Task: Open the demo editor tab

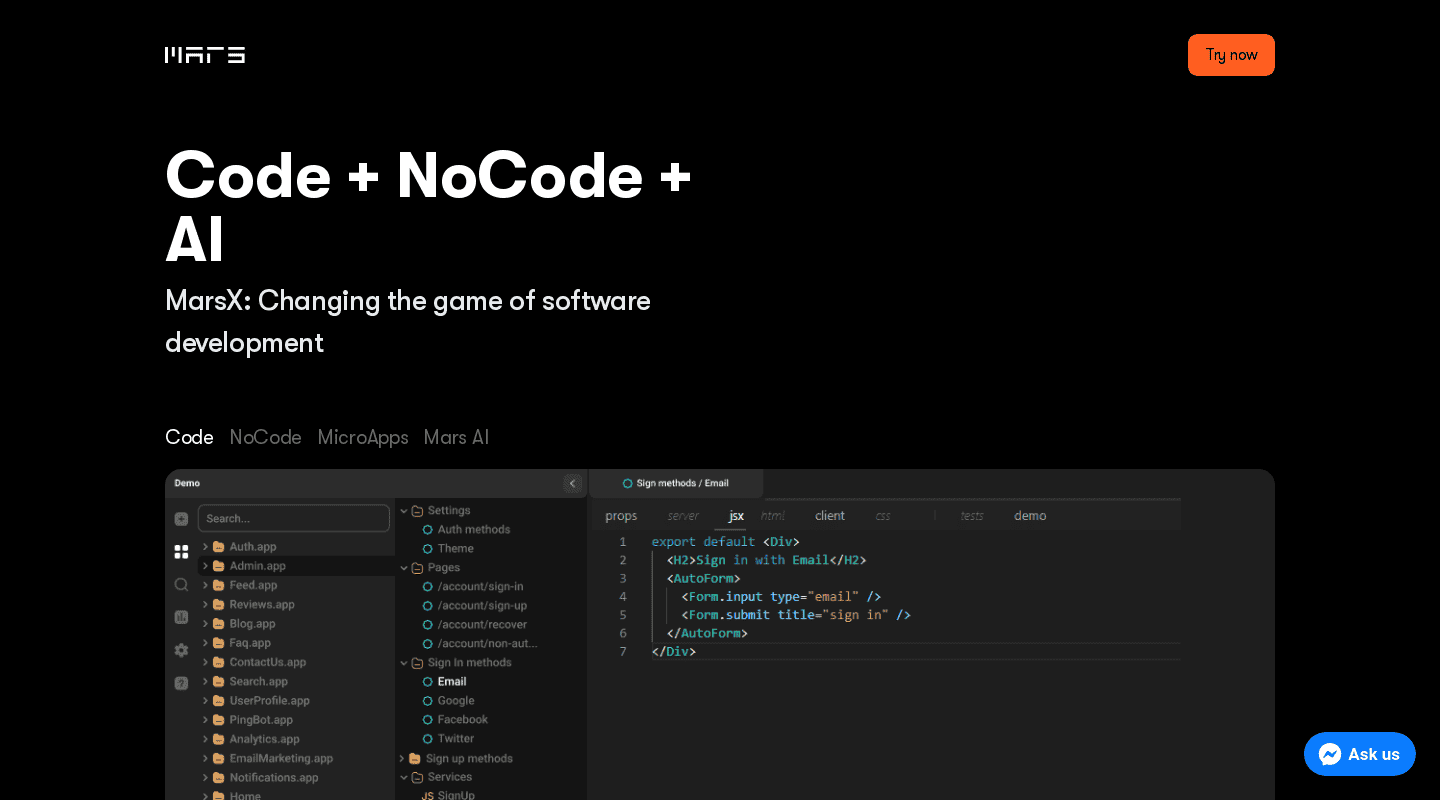Action: [1030, 516]
